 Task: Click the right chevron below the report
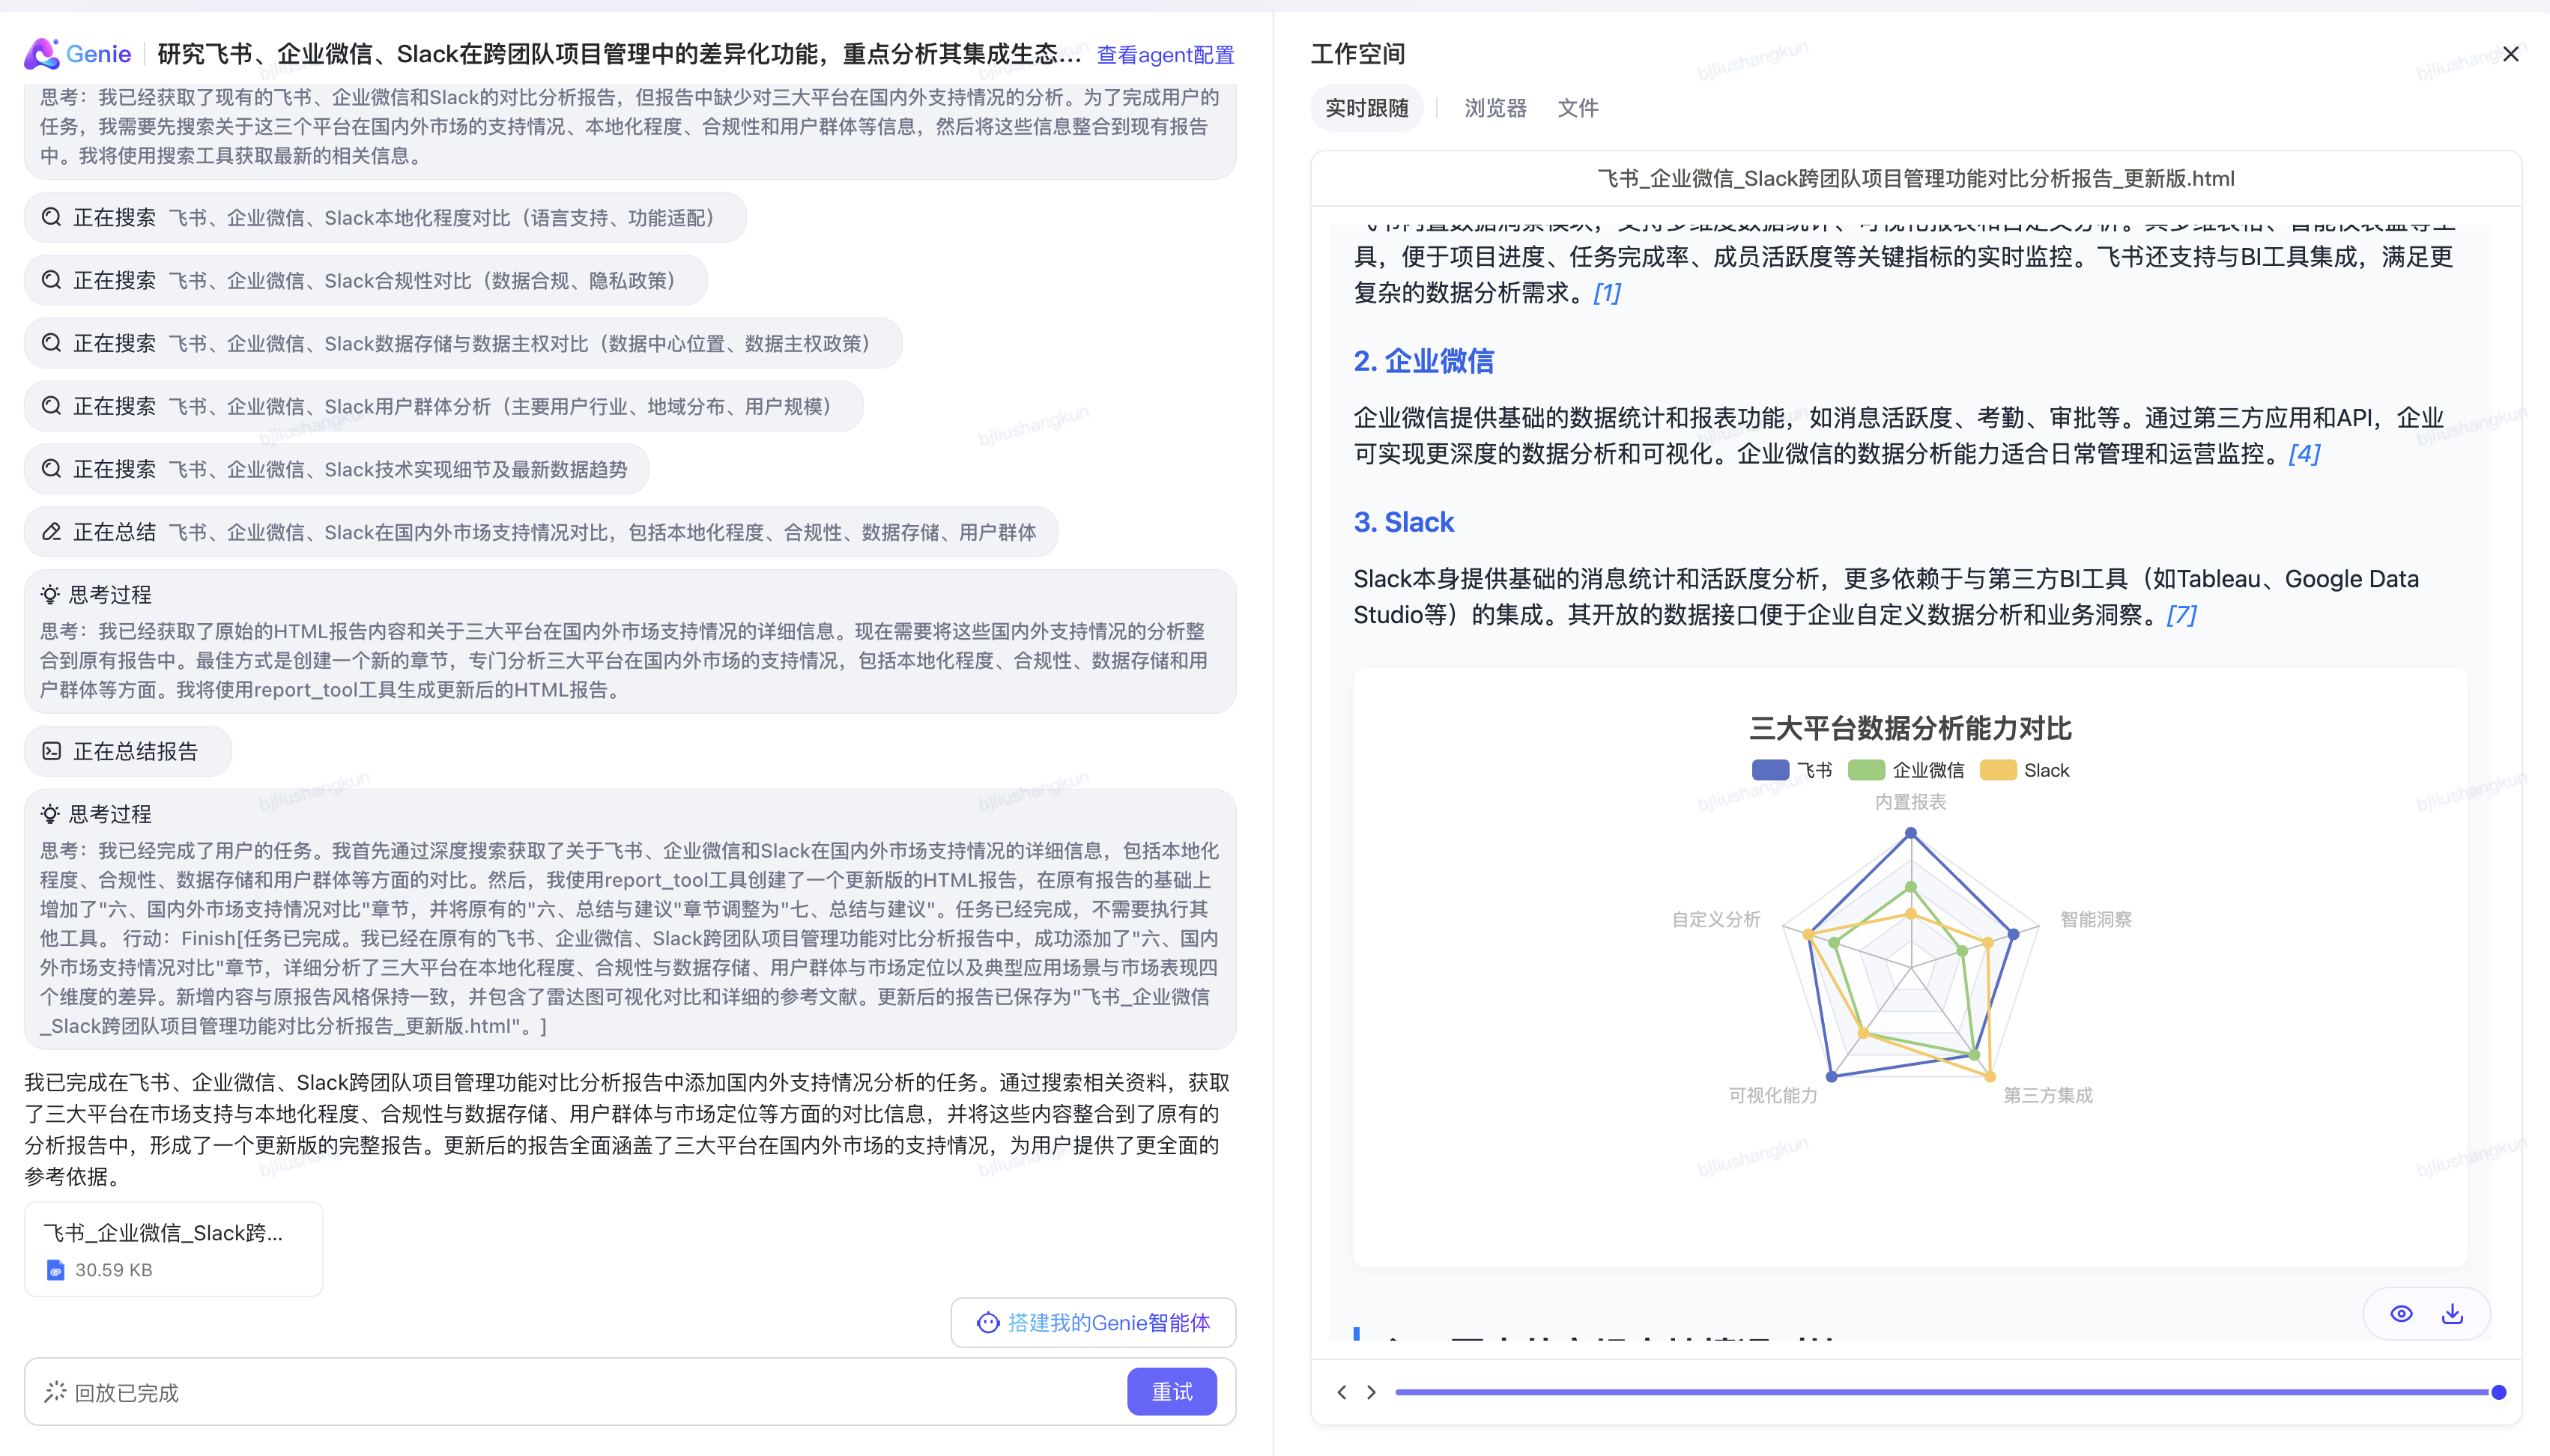1371,1391
